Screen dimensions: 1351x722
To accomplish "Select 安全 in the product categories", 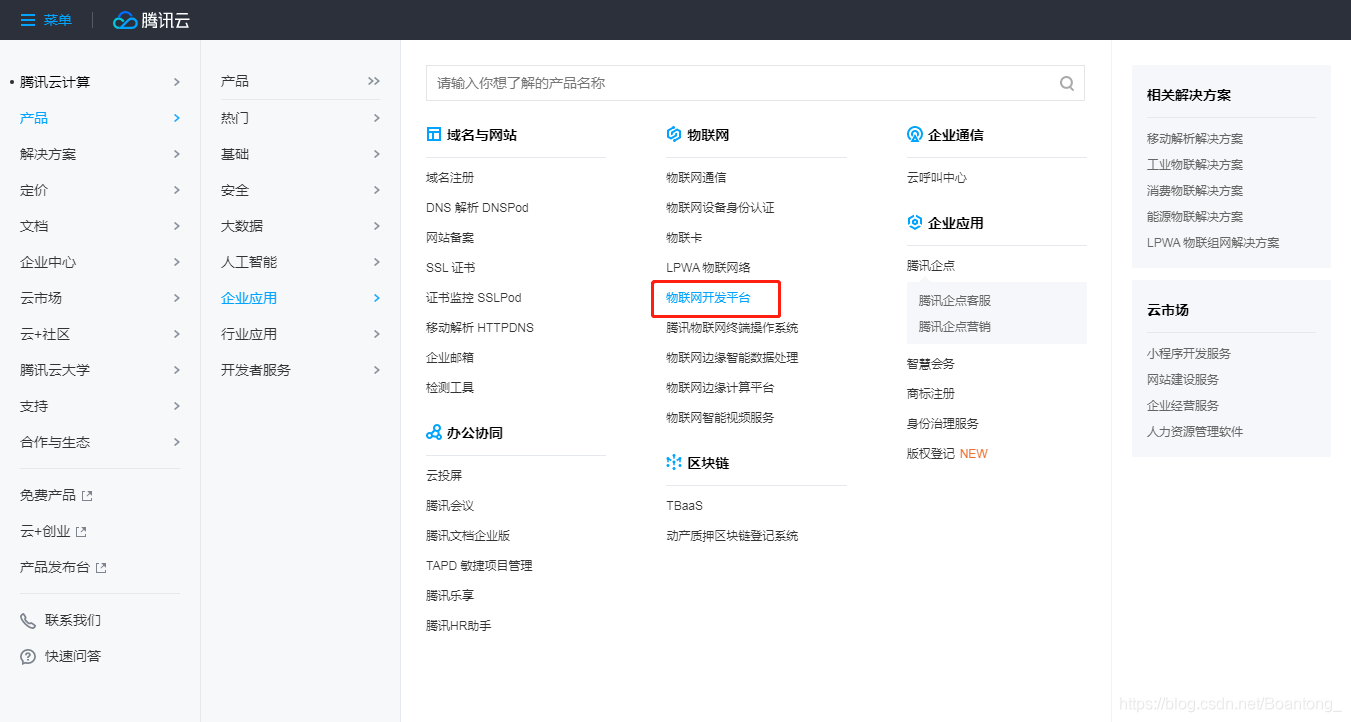I will pos(235,190).
